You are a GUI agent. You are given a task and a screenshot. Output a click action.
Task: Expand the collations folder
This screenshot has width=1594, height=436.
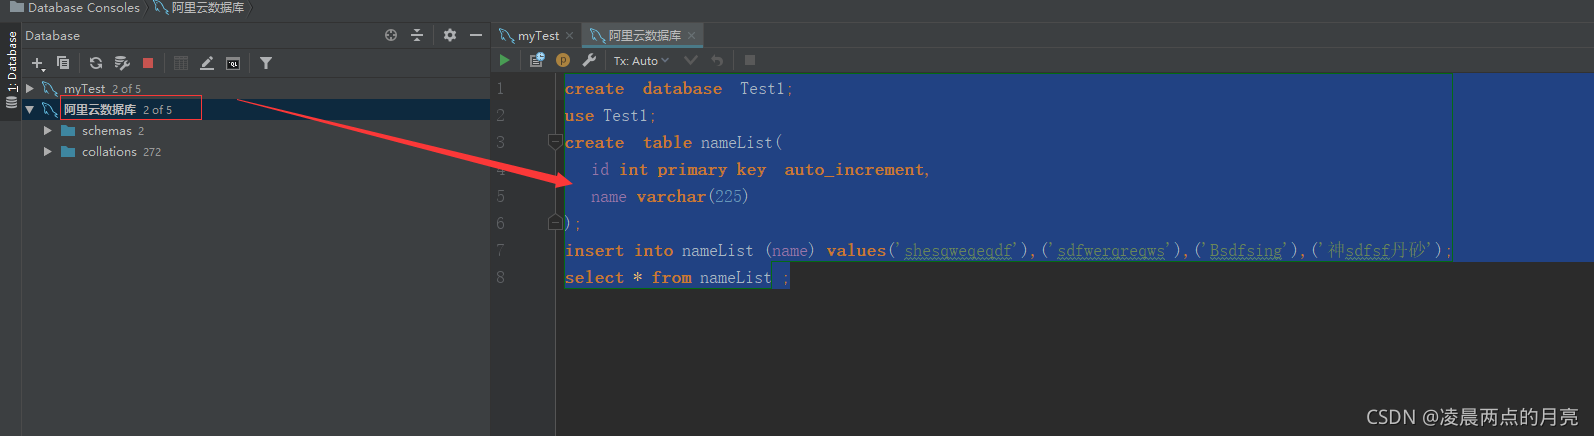click(x=47, y=152)
